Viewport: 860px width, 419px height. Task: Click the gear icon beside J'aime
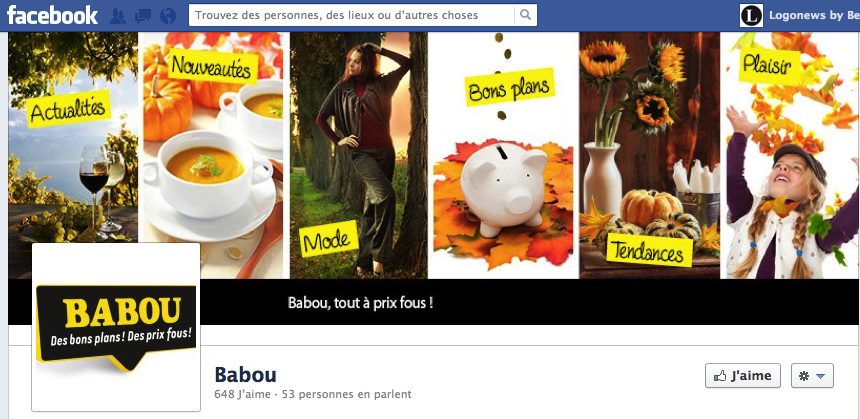point(804,376)
